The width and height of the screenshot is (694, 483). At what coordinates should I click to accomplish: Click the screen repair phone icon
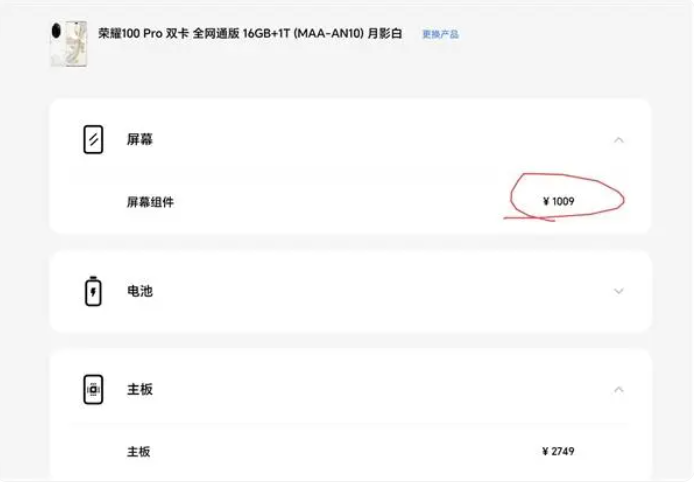(93, 139)
